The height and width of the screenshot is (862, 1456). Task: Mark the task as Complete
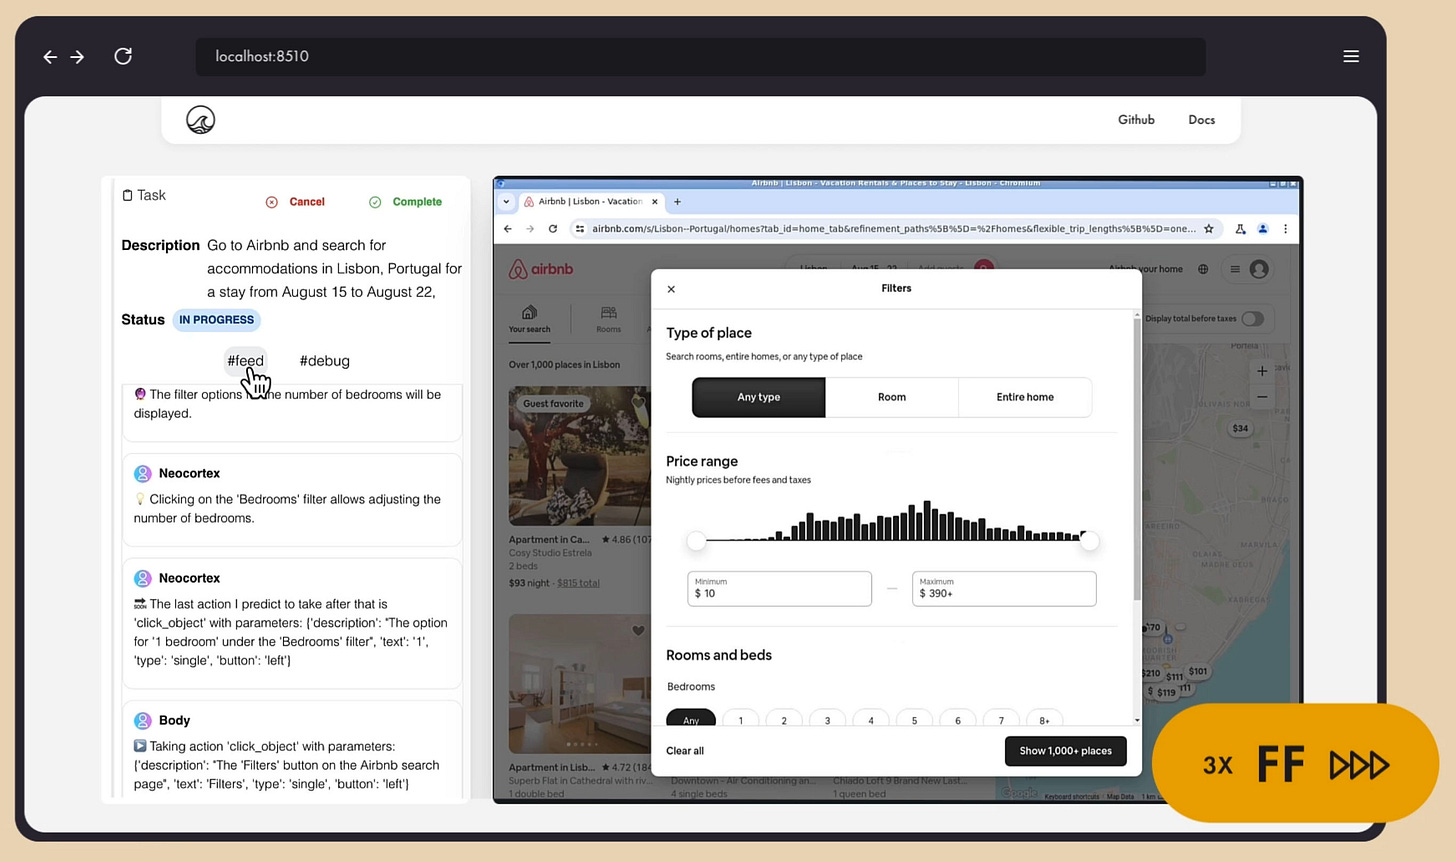(406, 202)
